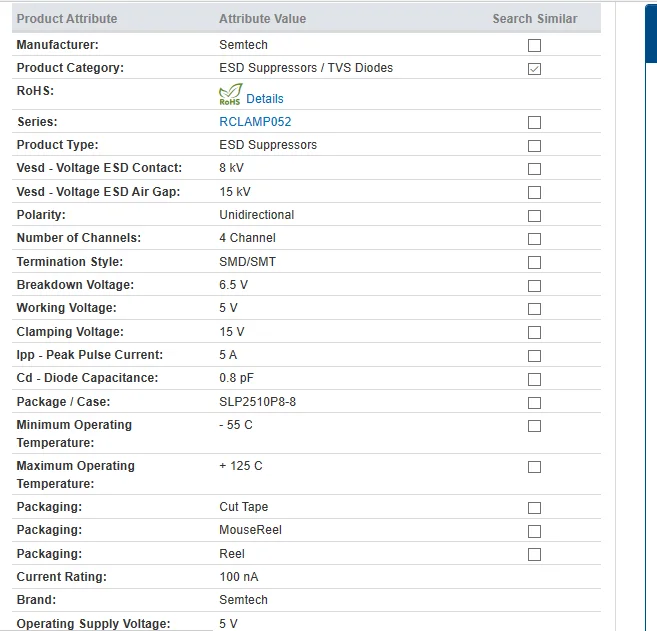
Task: Select the Vesd ESD Air Gap 15 kV checkbox
Action: pos(534,192)
